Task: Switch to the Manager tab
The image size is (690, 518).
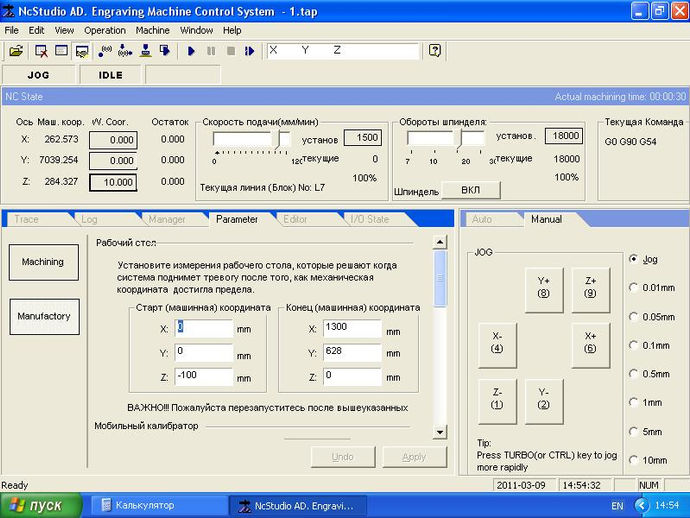Action: tap(167, 219)
